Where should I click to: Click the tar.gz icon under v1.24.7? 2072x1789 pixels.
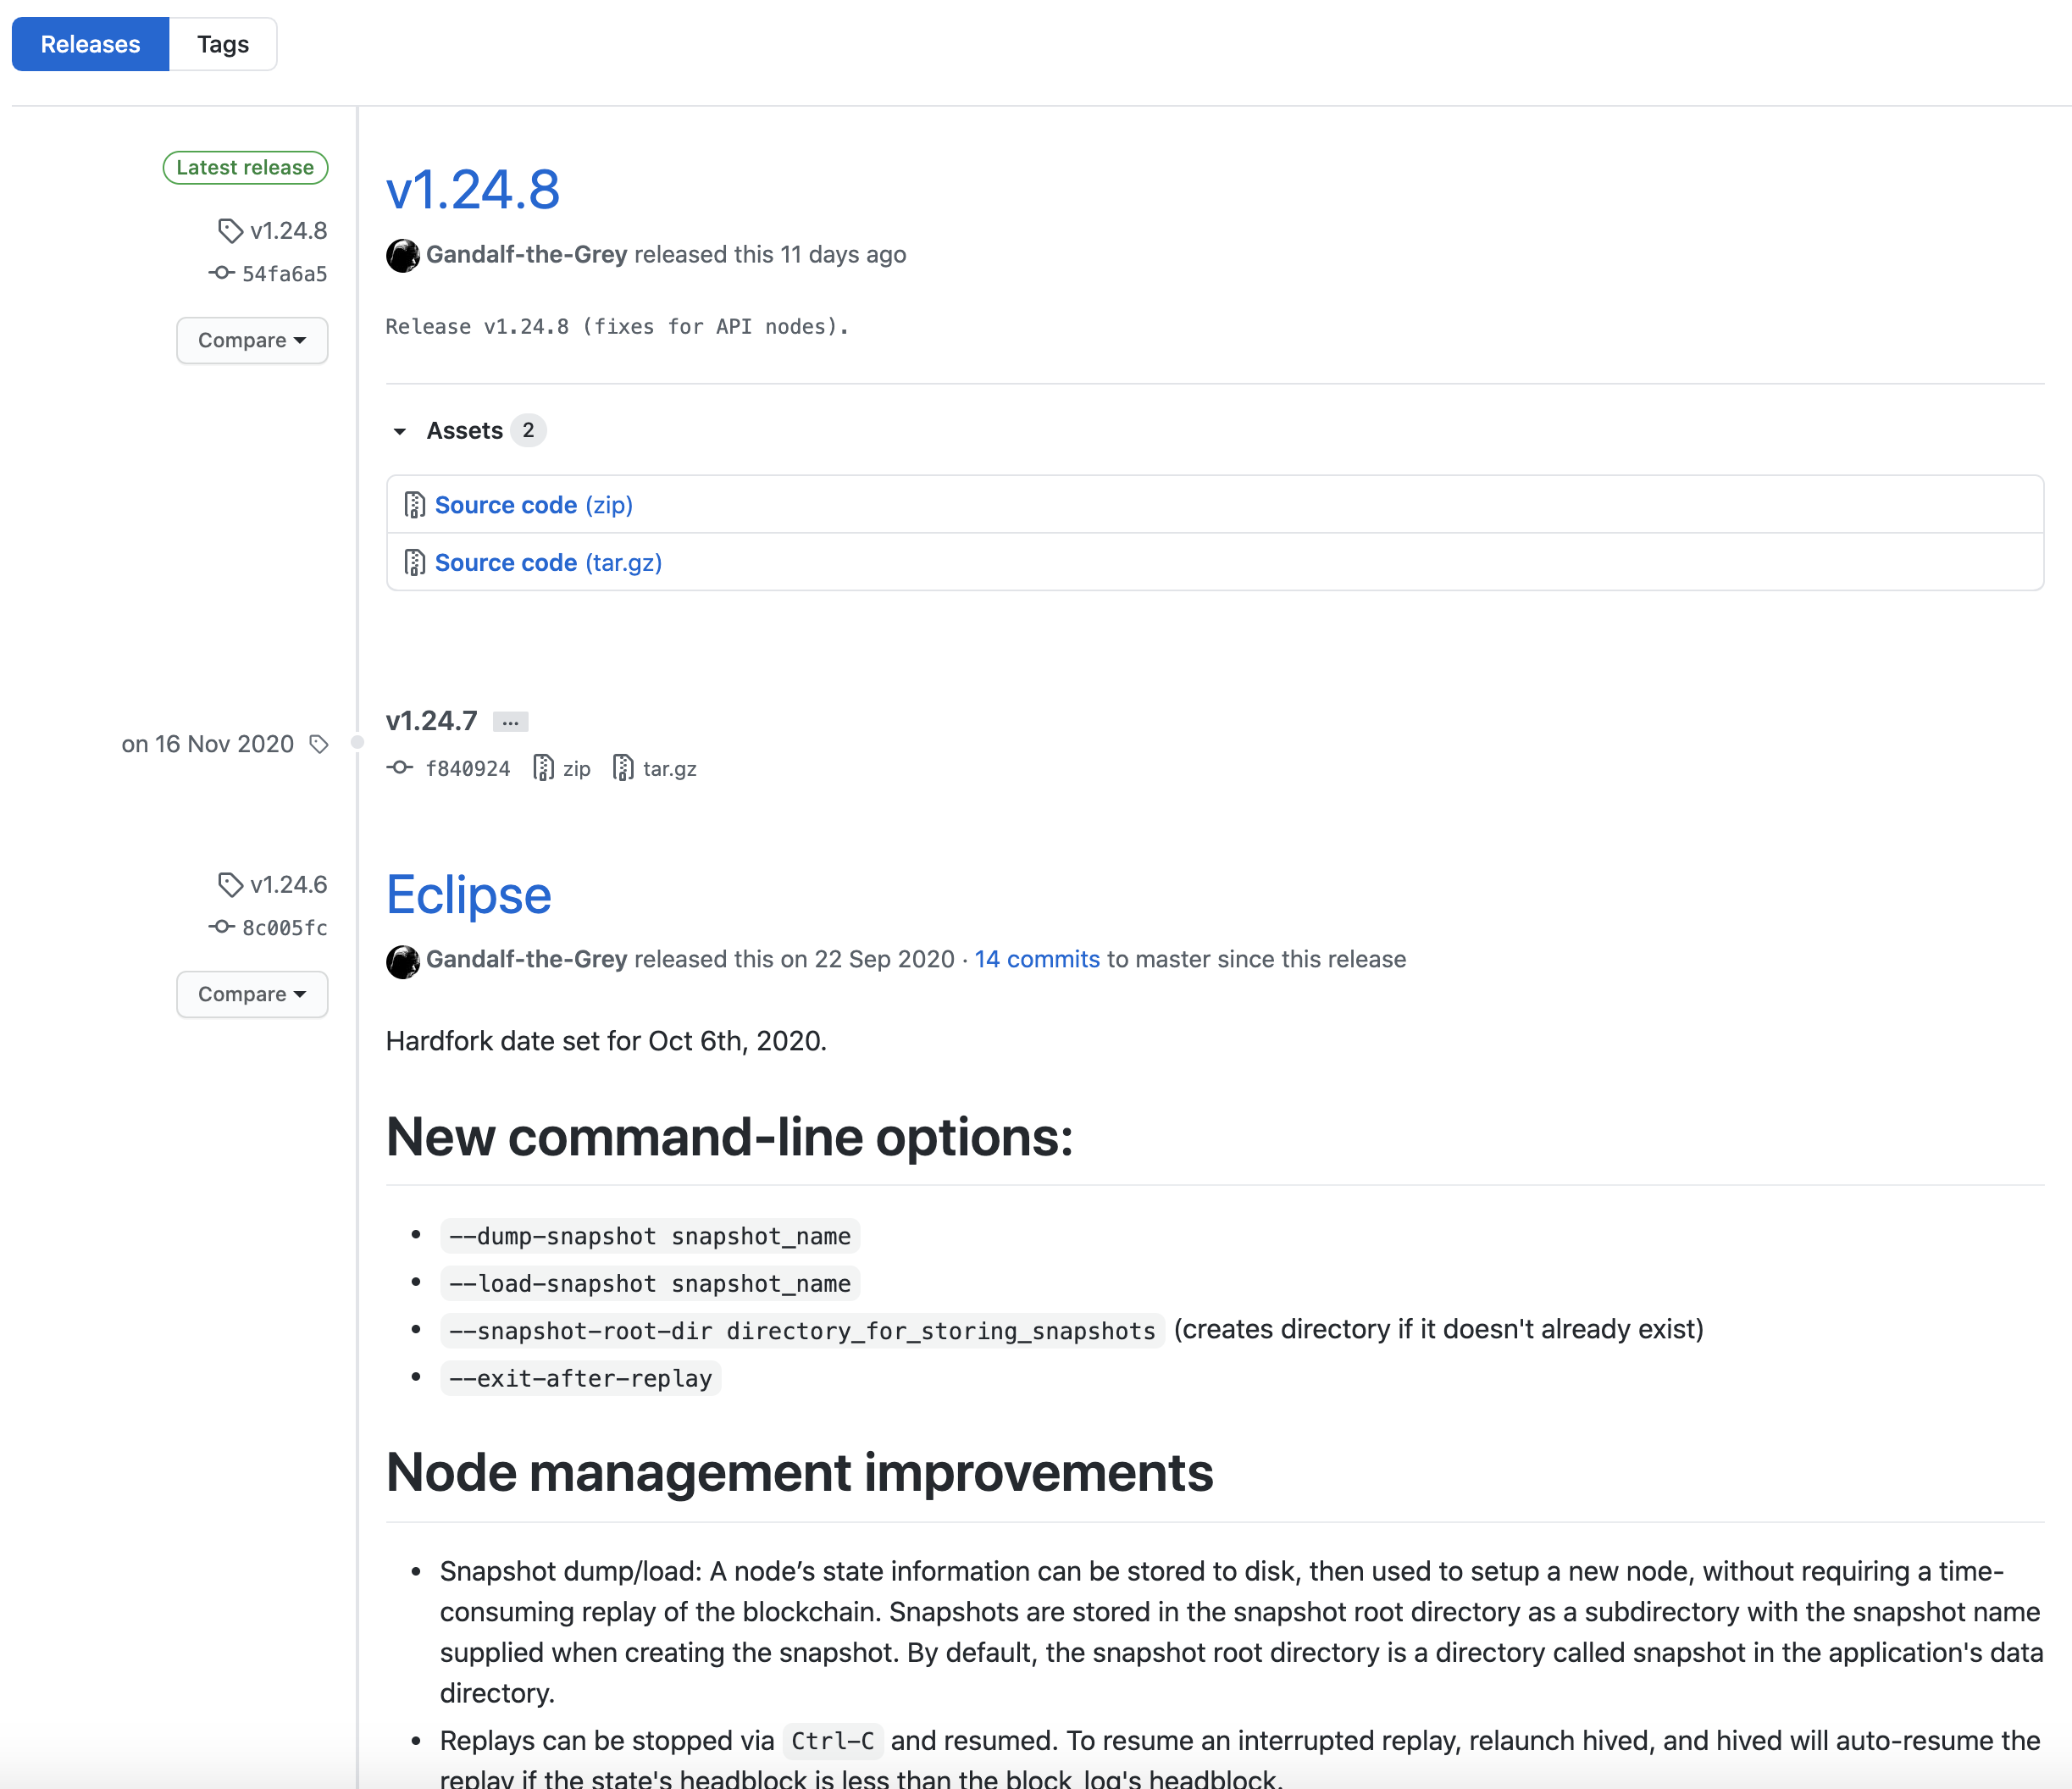(x=623, y=768)
